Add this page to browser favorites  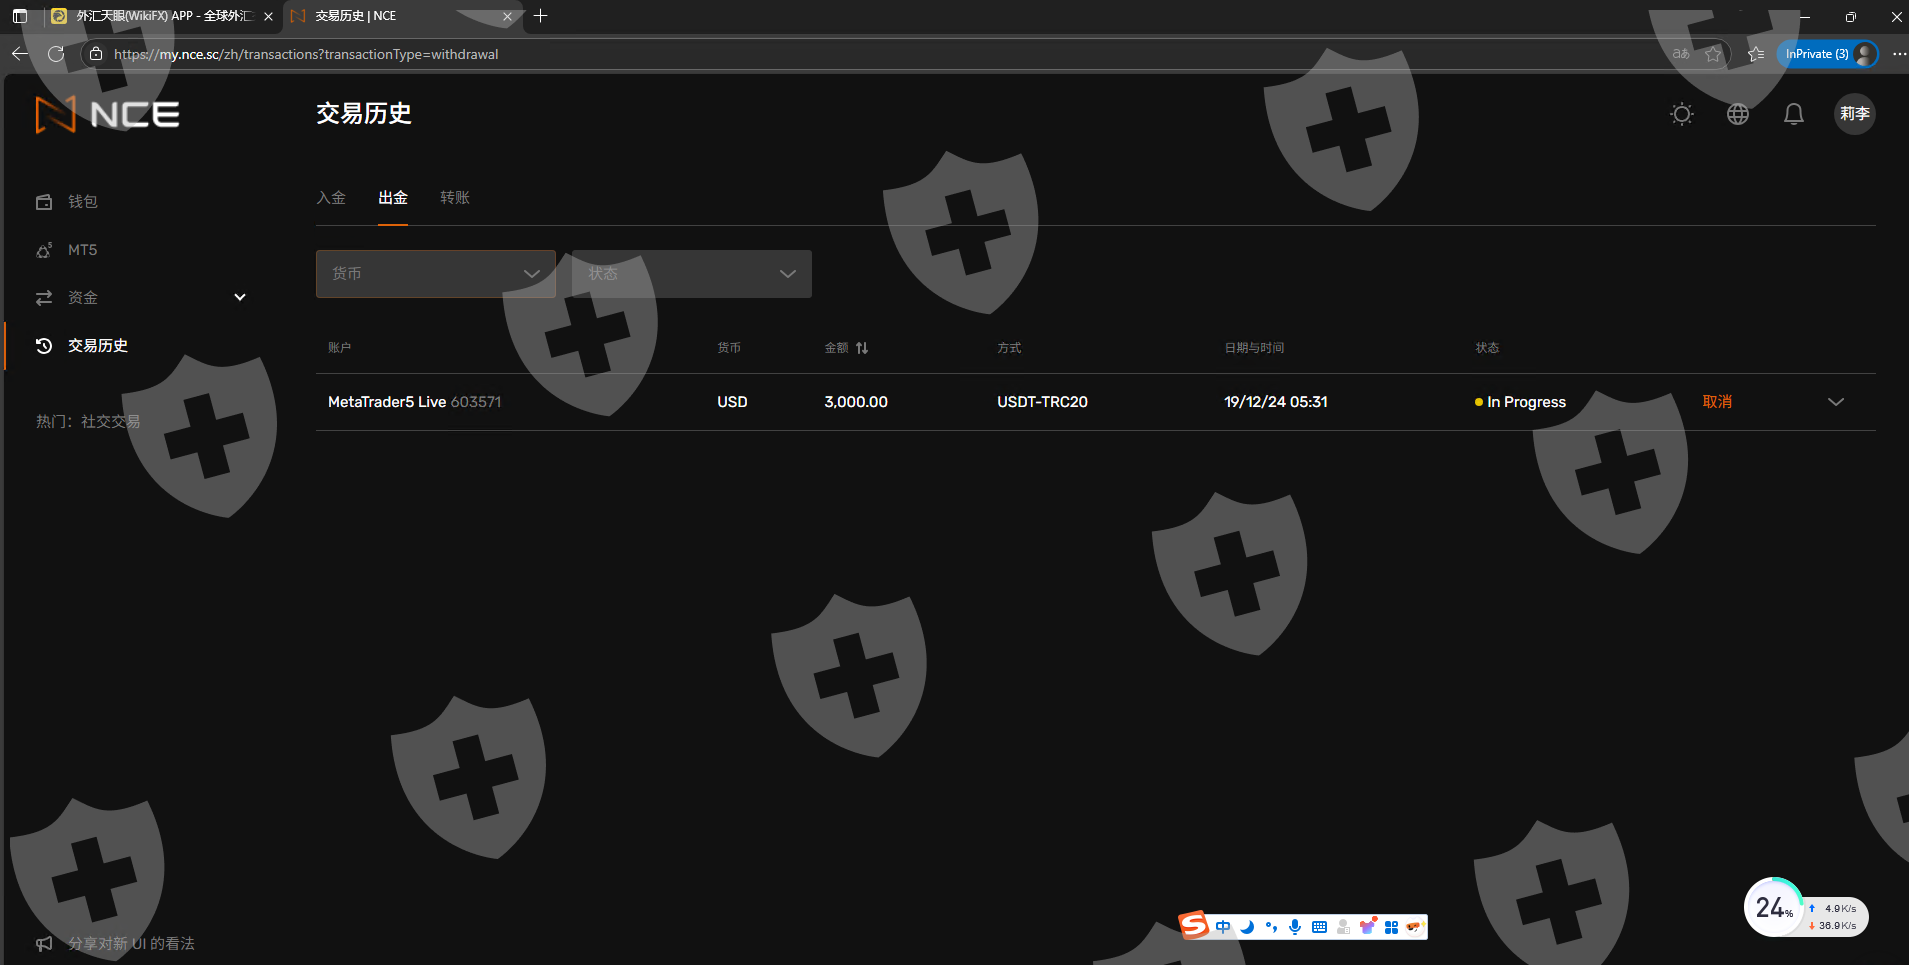click(1713, 54)
